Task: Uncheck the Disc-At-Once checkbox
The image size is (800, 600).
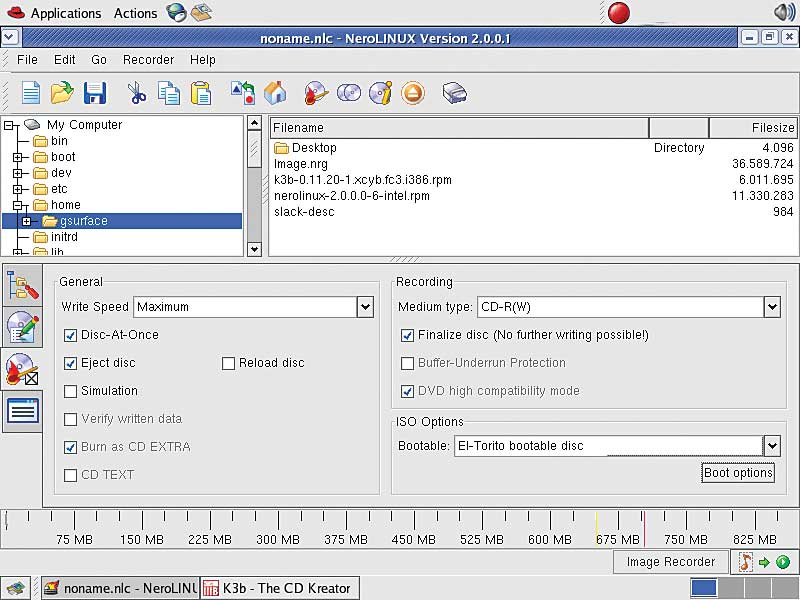Action: tap(70, 335)
